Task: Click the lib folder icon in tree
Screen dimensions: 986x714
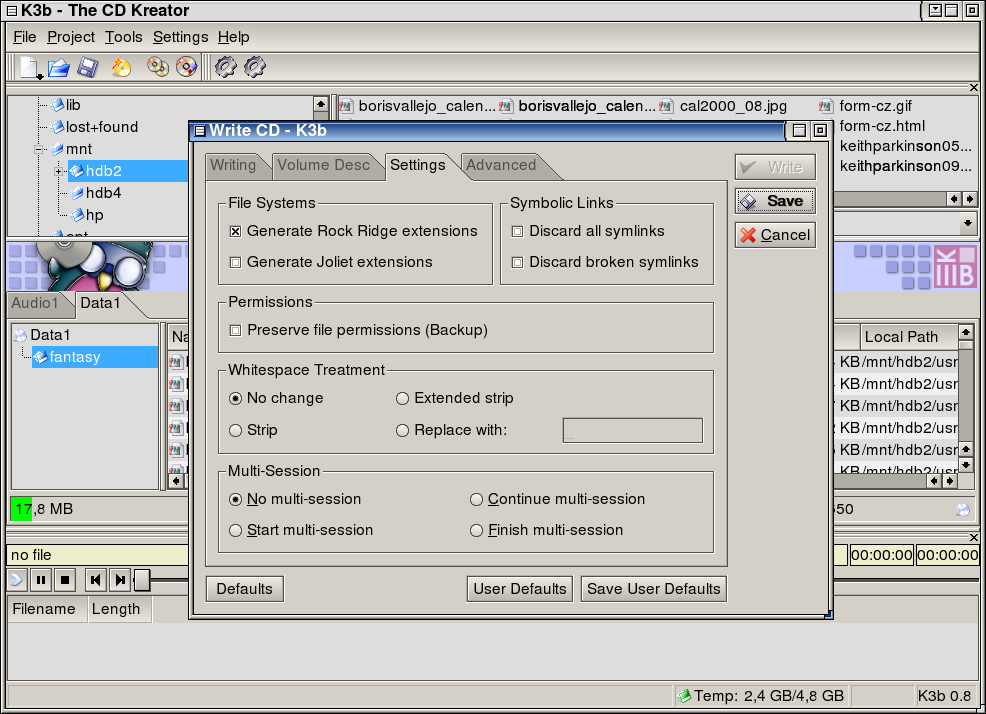Action: click(57, 104)
